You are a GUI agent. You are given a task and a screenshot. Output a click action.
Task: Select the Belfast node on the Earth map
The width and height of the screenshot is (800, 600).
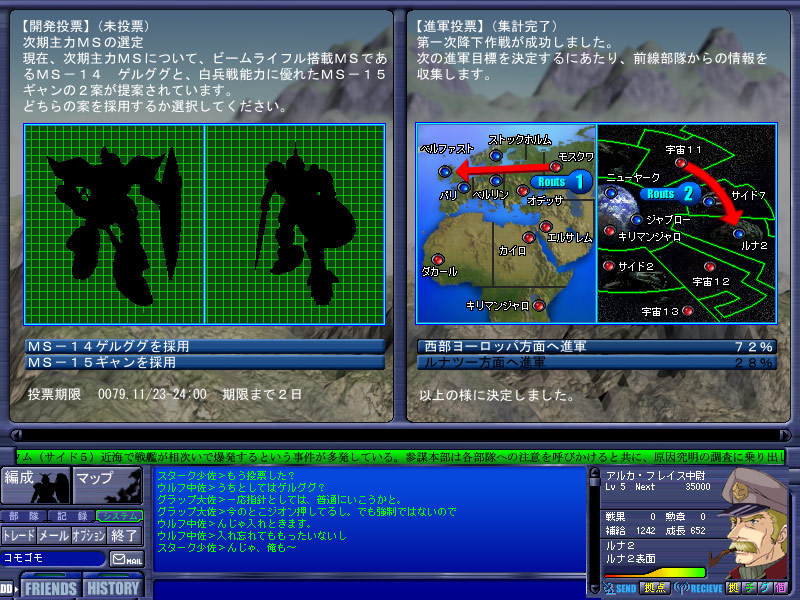click(445, 172)
